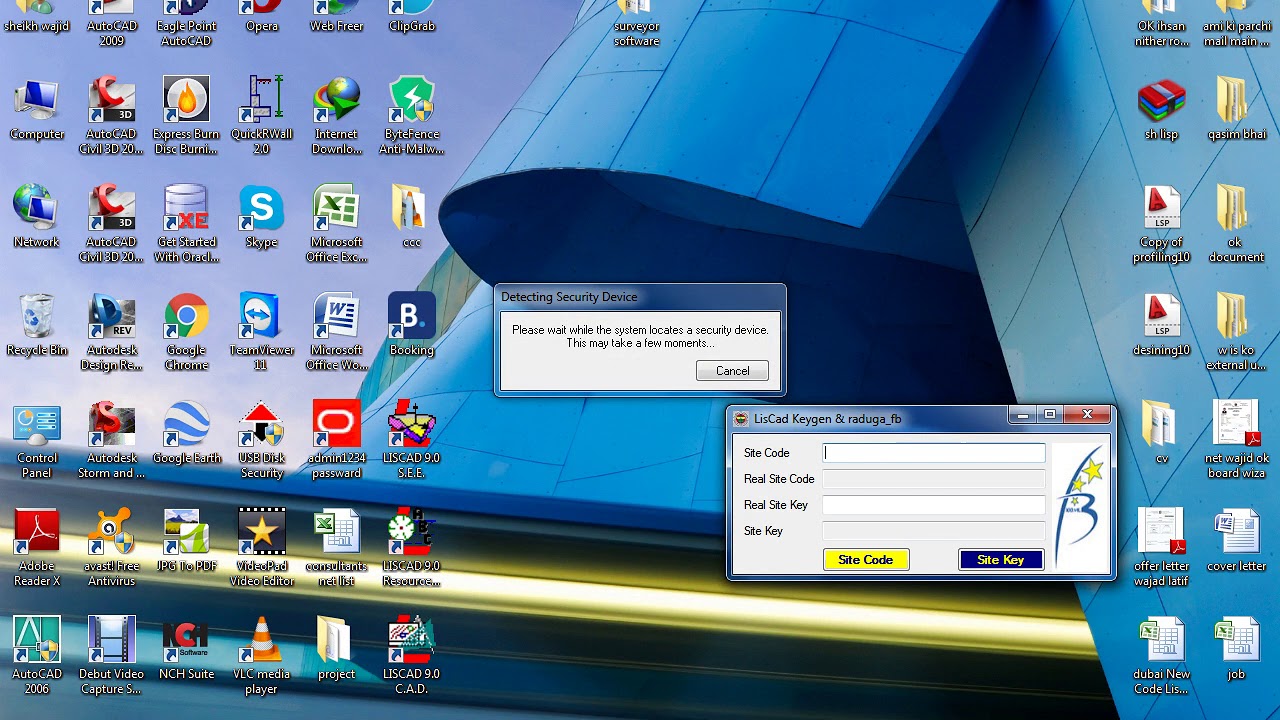The width and height of the screenshot is (1280, 720).
Task: Open Google Chrome shortcut
Action: pos(186,332)
